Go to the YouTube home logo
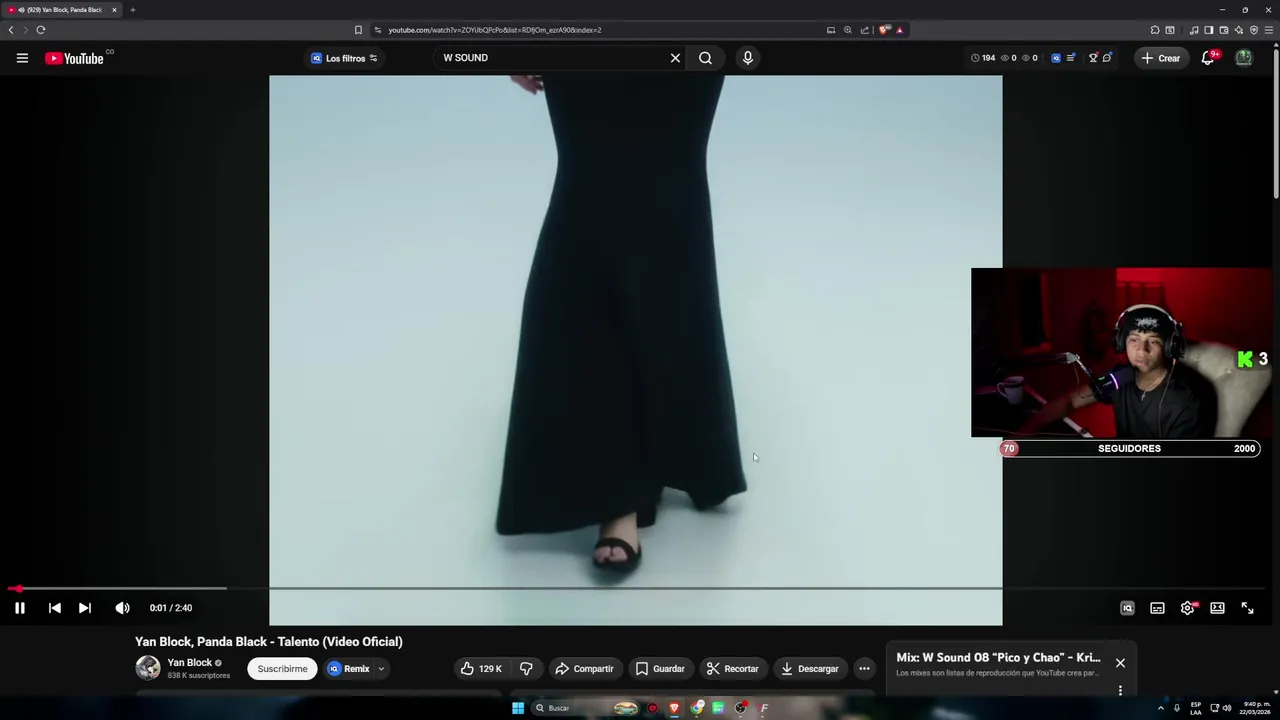This screenshot has height=720, width=1280. tap(74, 58)
